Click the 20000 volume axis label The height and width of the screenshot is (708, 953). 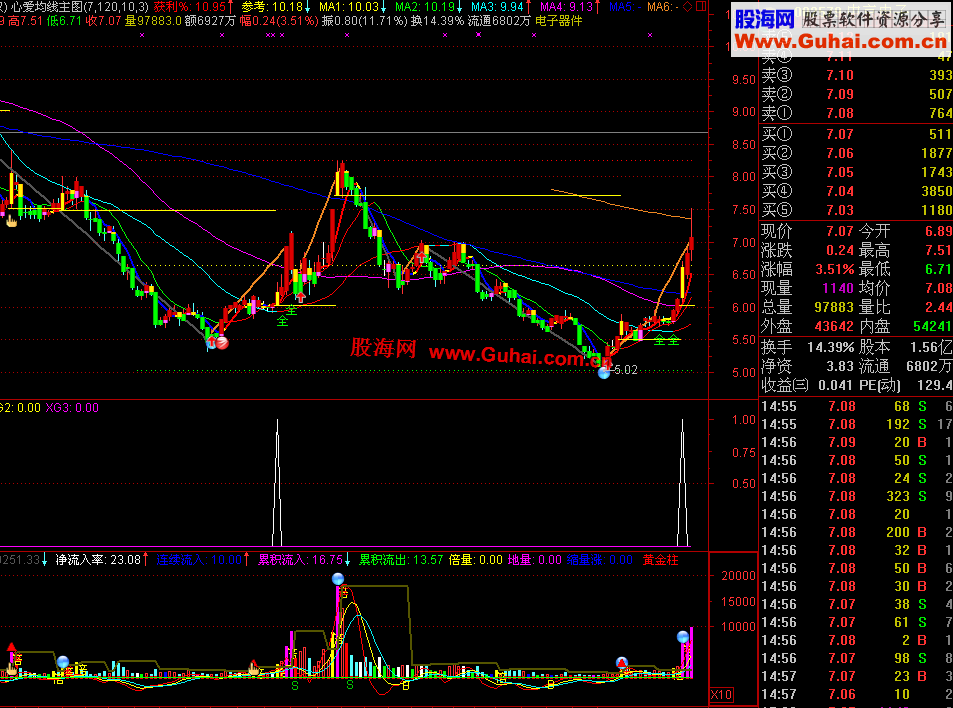point(738,576)
